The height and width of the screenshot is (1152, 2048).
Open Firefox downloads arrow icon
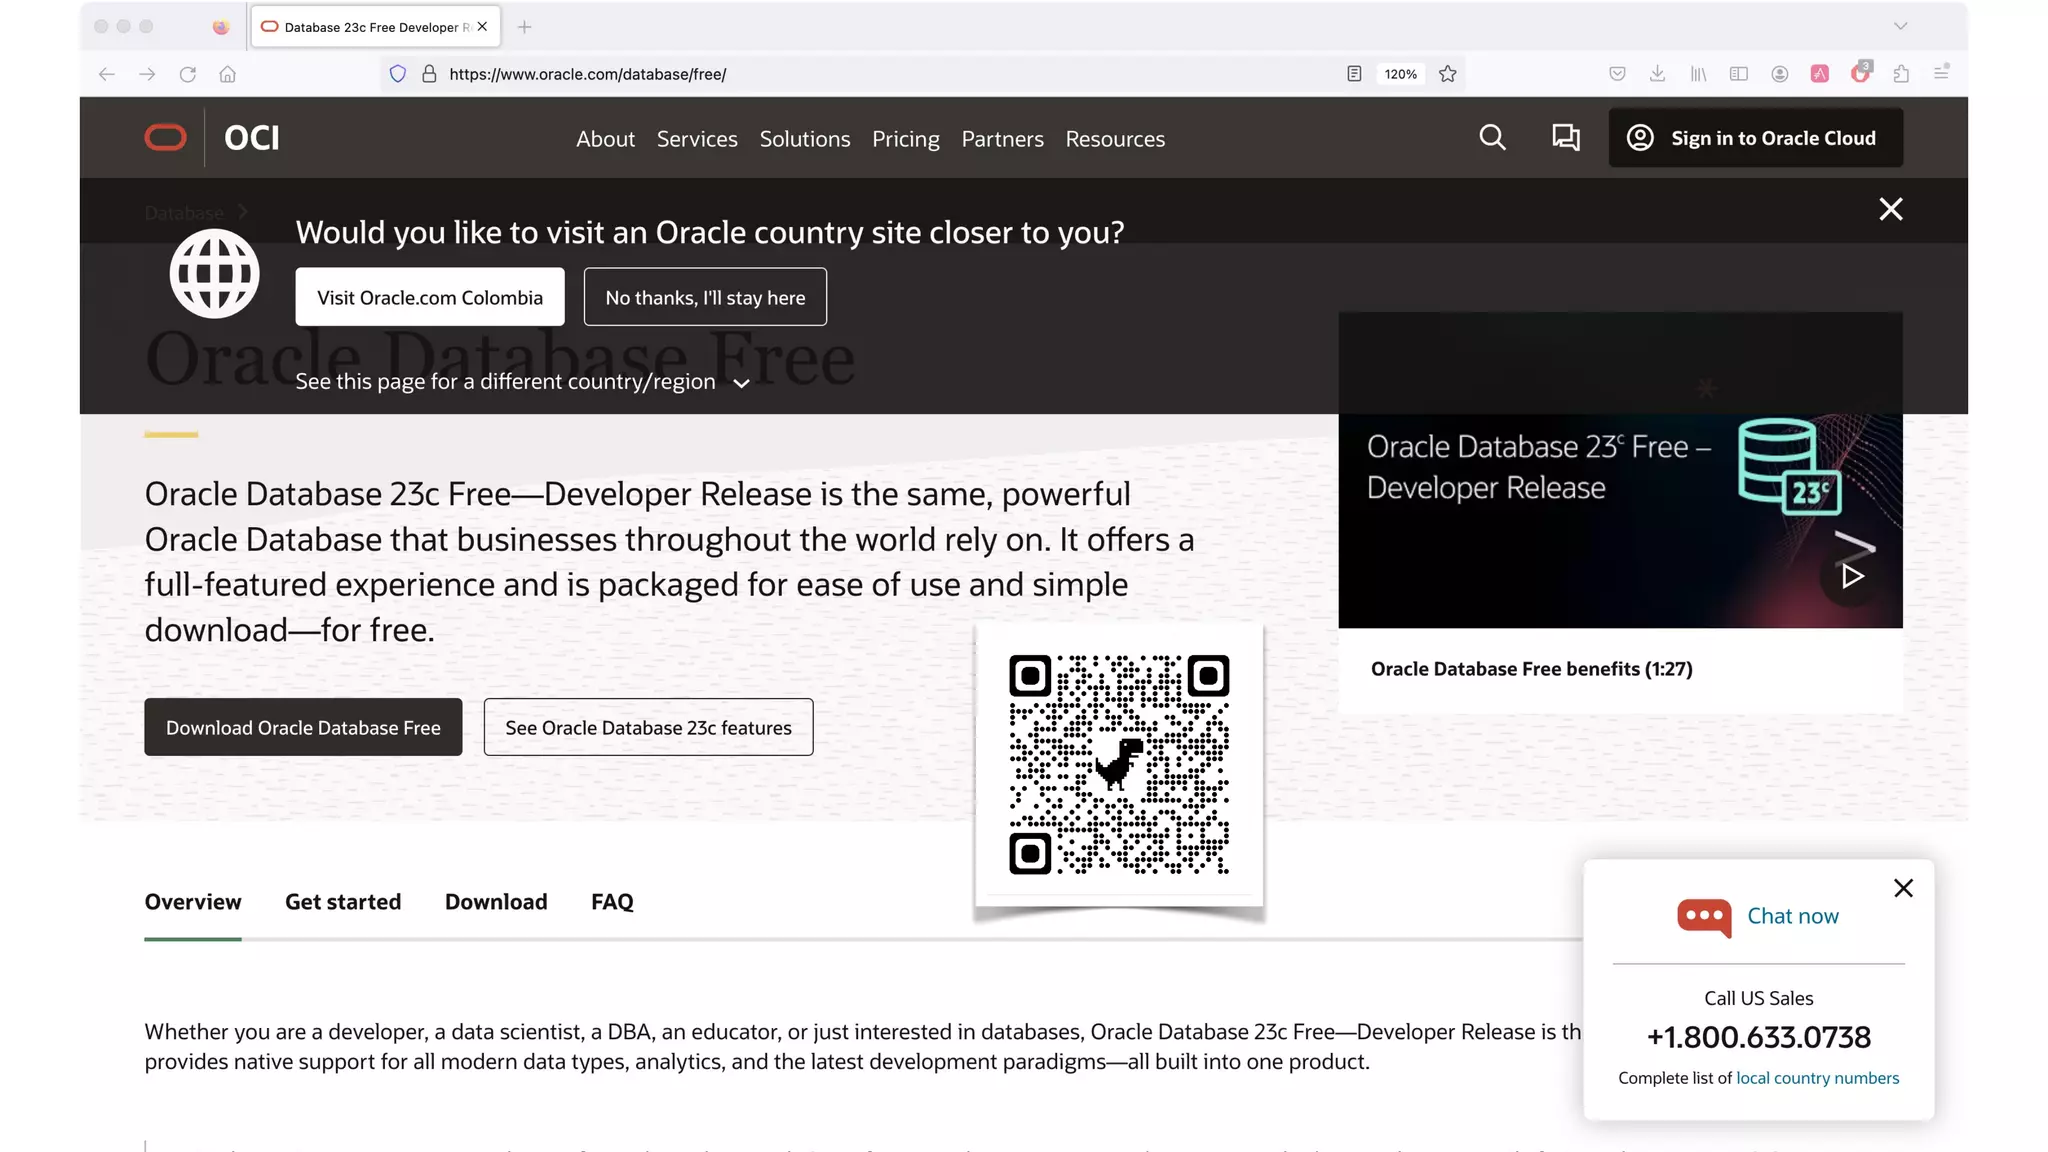1657,74
